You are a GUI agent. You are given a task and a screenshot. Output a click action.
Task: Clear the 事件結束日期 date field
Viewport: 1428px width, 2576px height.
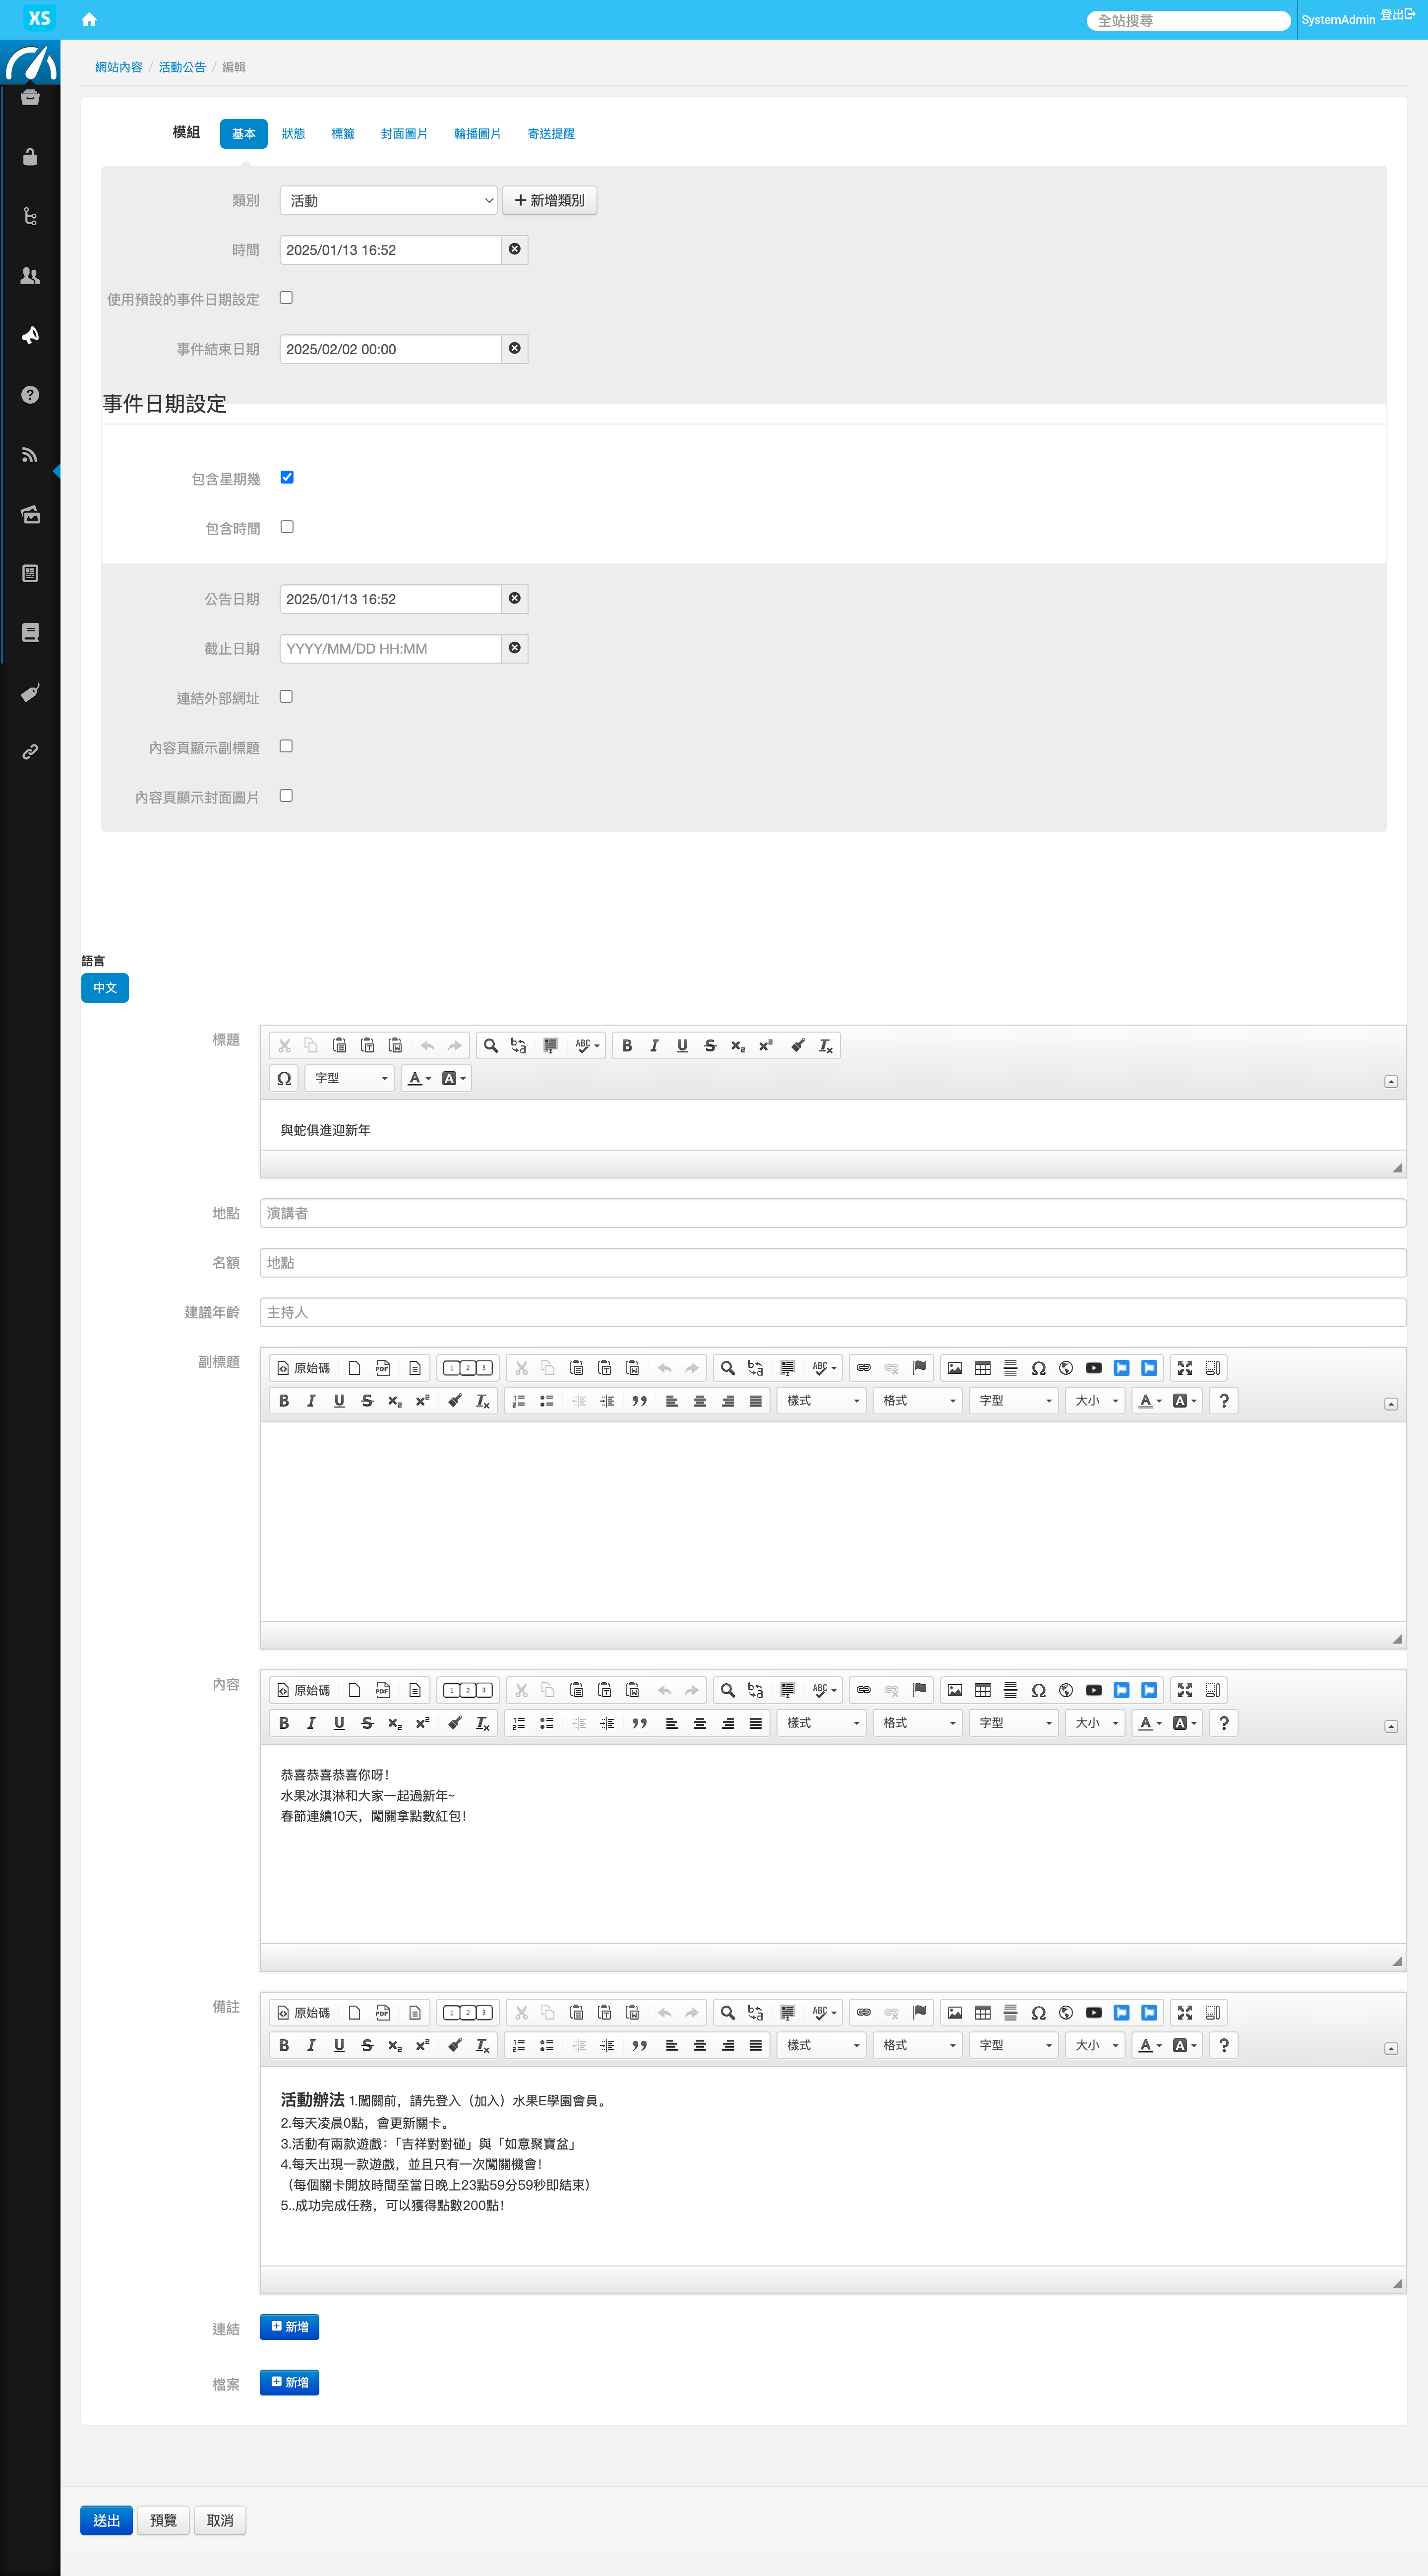coord(514,348)
